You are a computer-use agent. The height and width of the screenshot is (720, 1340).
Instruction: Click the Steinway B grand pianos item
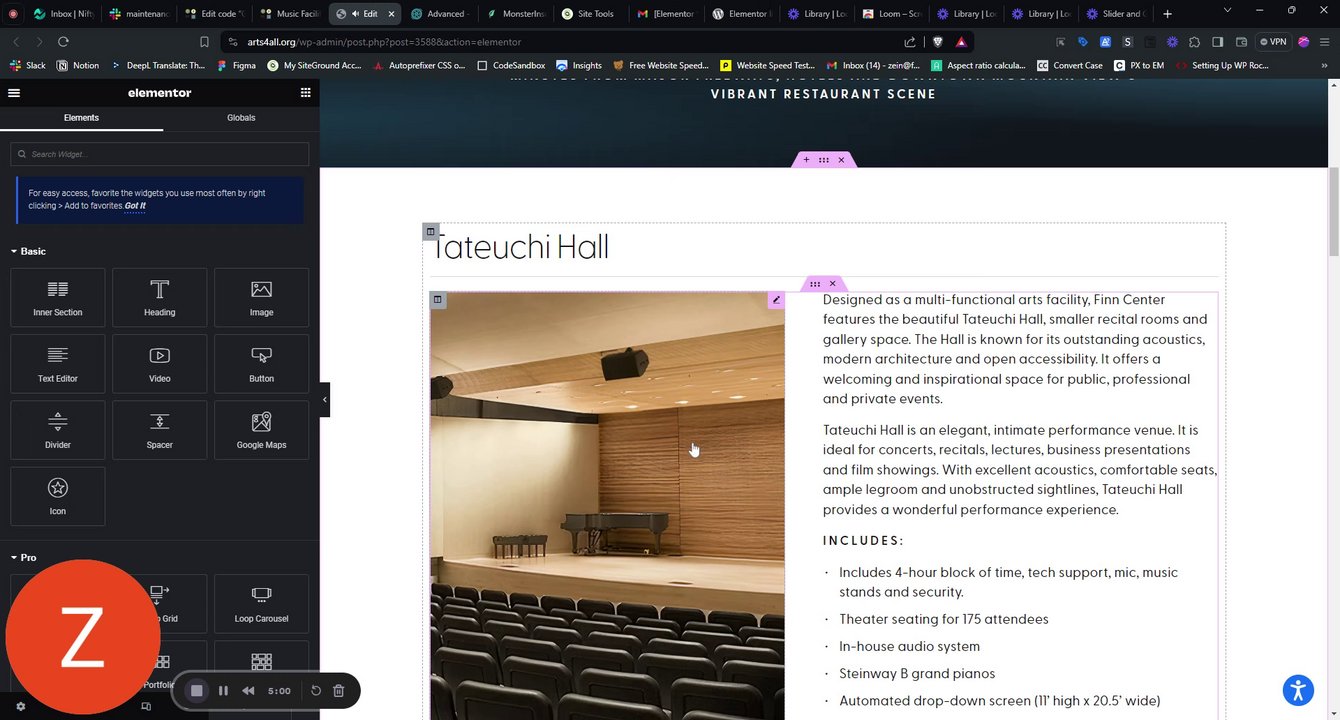click(x=917, y=674)
